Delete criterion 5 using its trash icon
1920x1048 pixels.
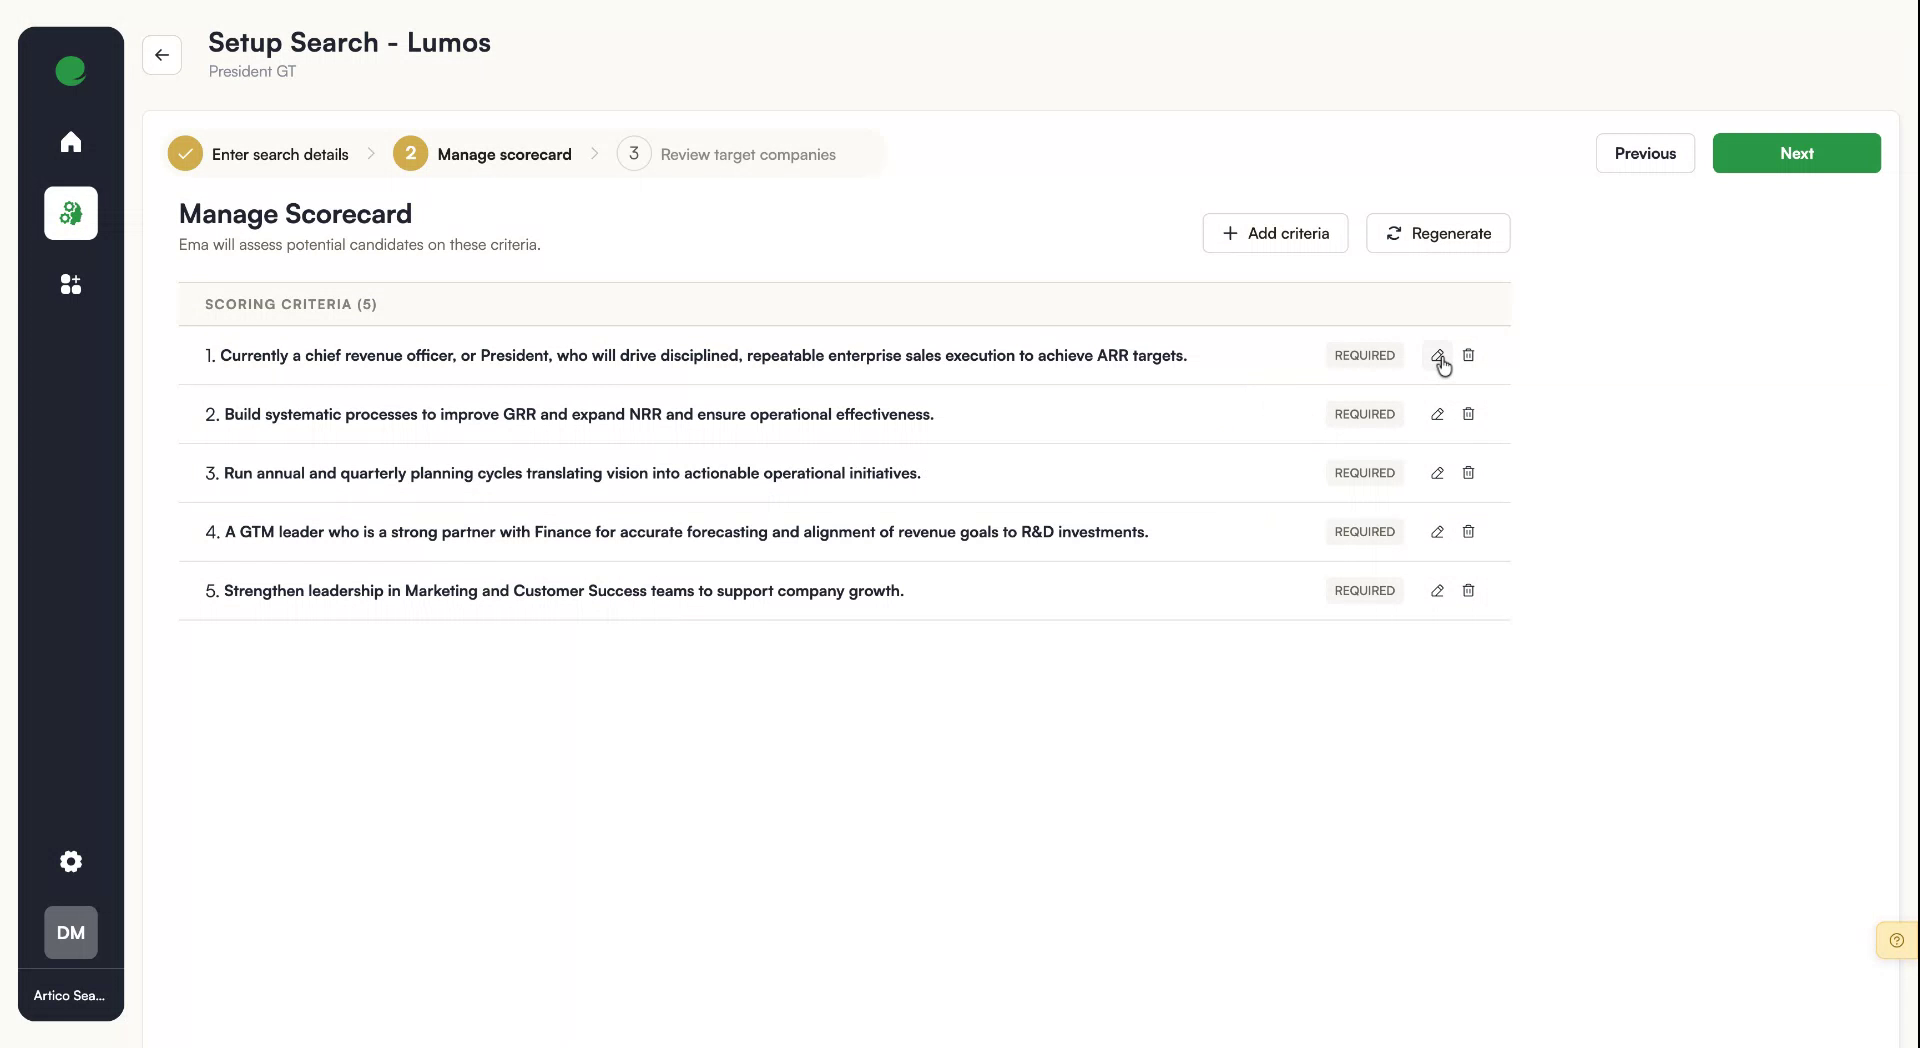tap(1468, 591)
